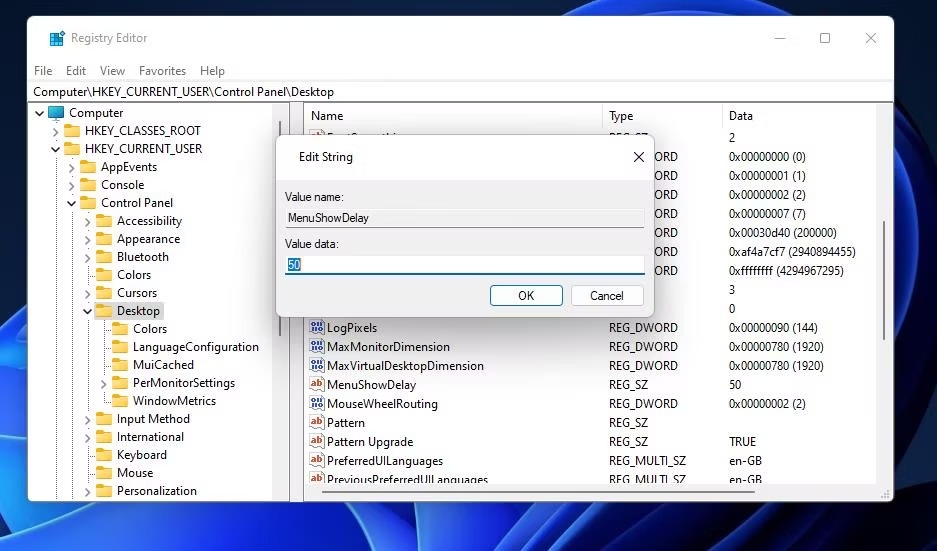Image resolution: width=937 pixels, height=551 pixels.
Task: Click the MaxMonitorDimension DWORD icon
Action: (317, 347)
